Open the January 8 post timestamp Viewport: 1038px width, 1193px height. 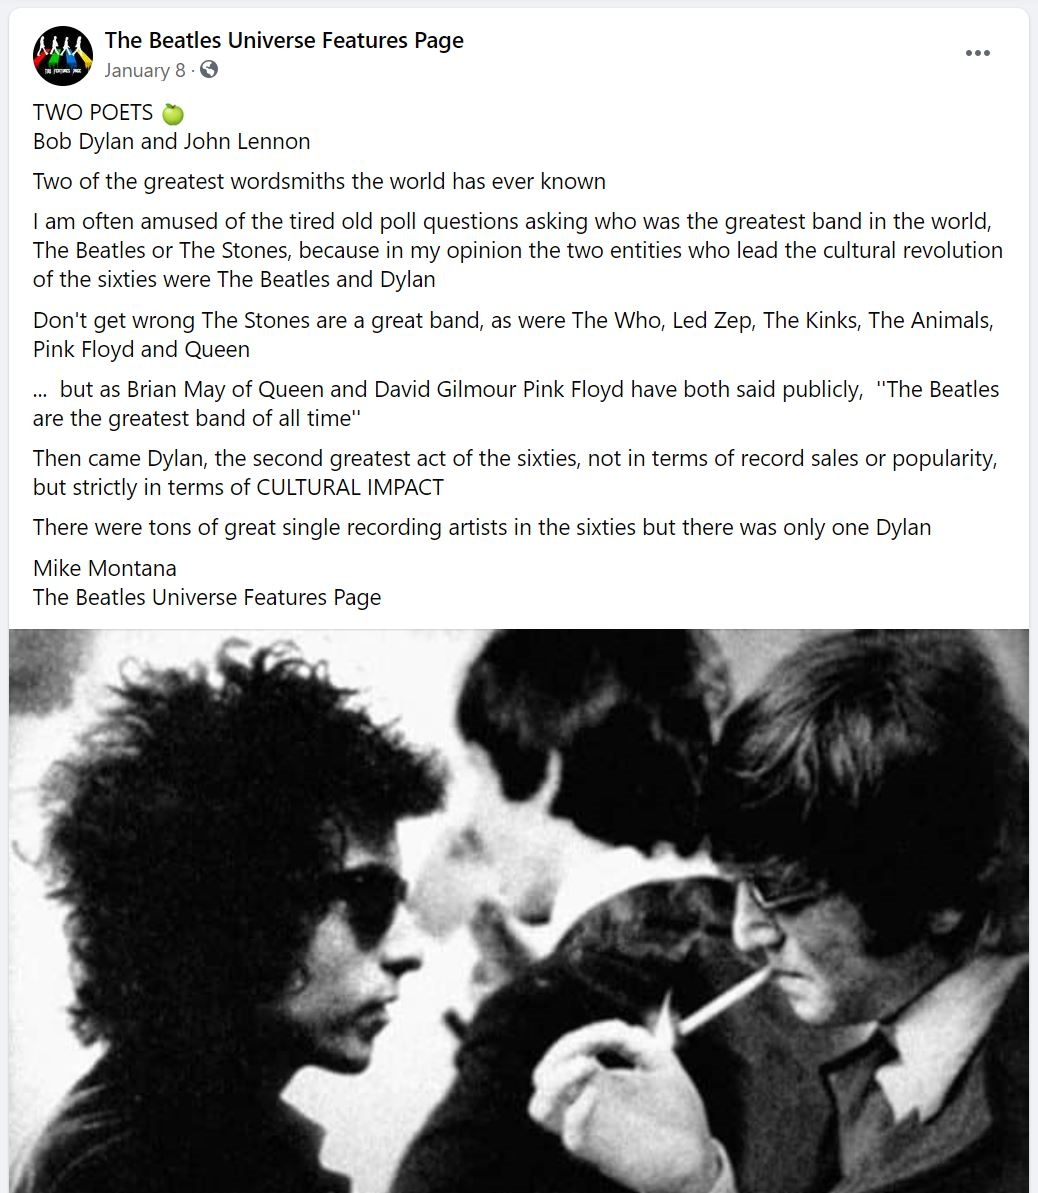click(145, 71)
